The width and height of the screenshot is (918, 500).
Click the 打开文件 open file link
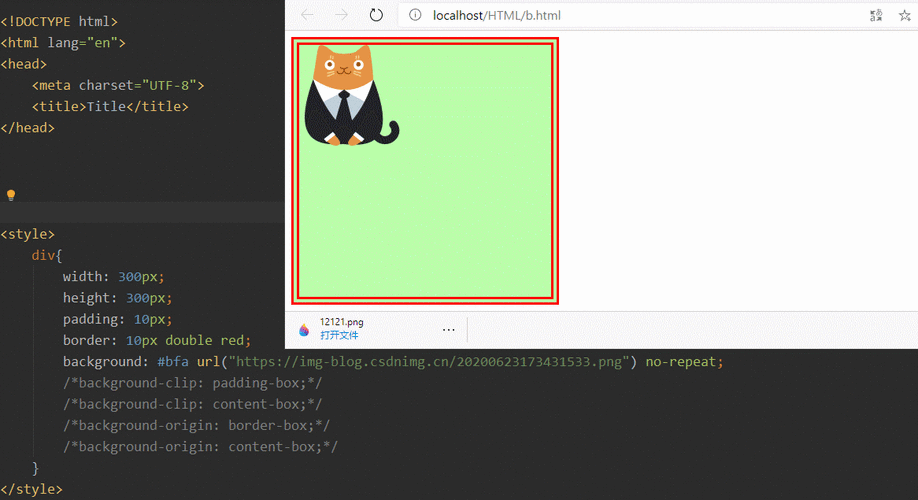(338, 336)
